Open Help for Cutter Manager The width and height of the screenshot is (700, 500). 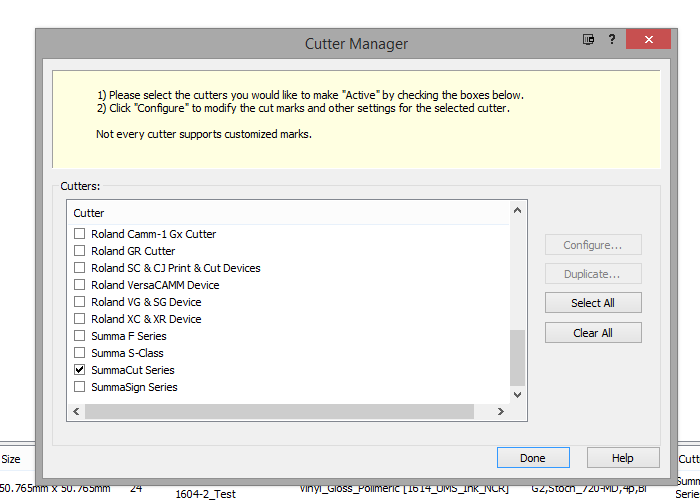tap(623, 458)
